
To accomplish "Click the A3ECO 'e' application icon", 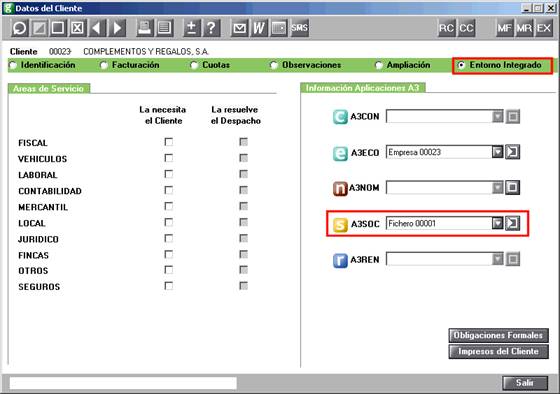I will (340, 153).
